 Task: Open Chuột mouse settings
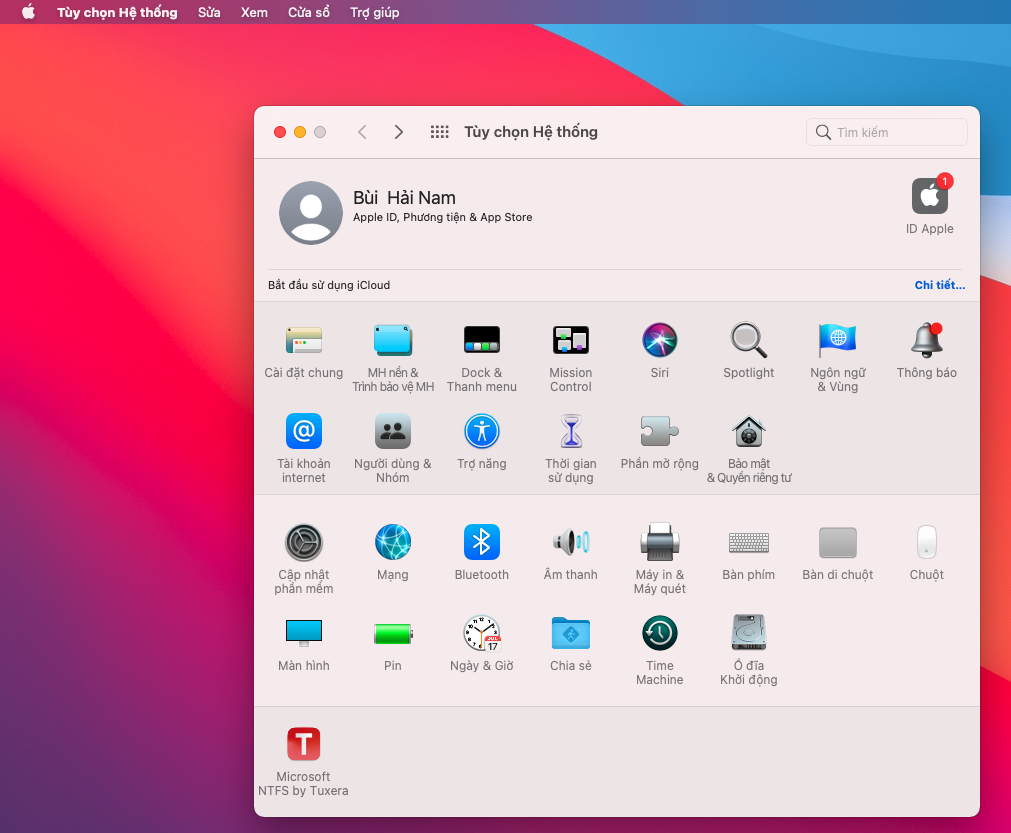(x=927, y=542)
